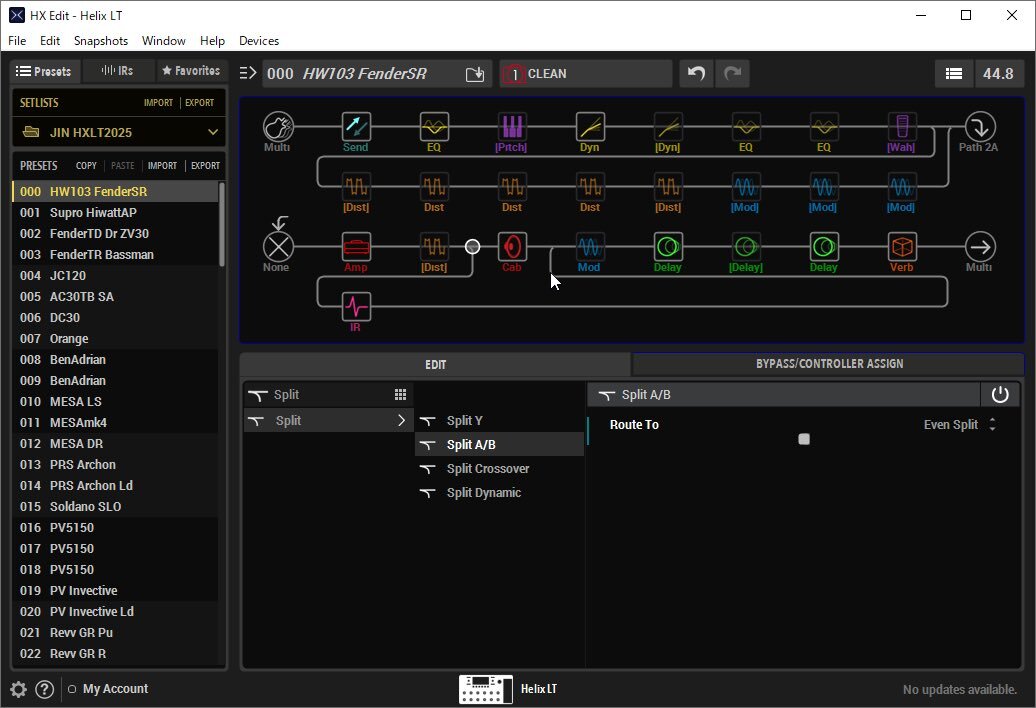Open the save preset icon
Image resolution: width=1036 pixels, height=708 pixels.
pos(475,74)
